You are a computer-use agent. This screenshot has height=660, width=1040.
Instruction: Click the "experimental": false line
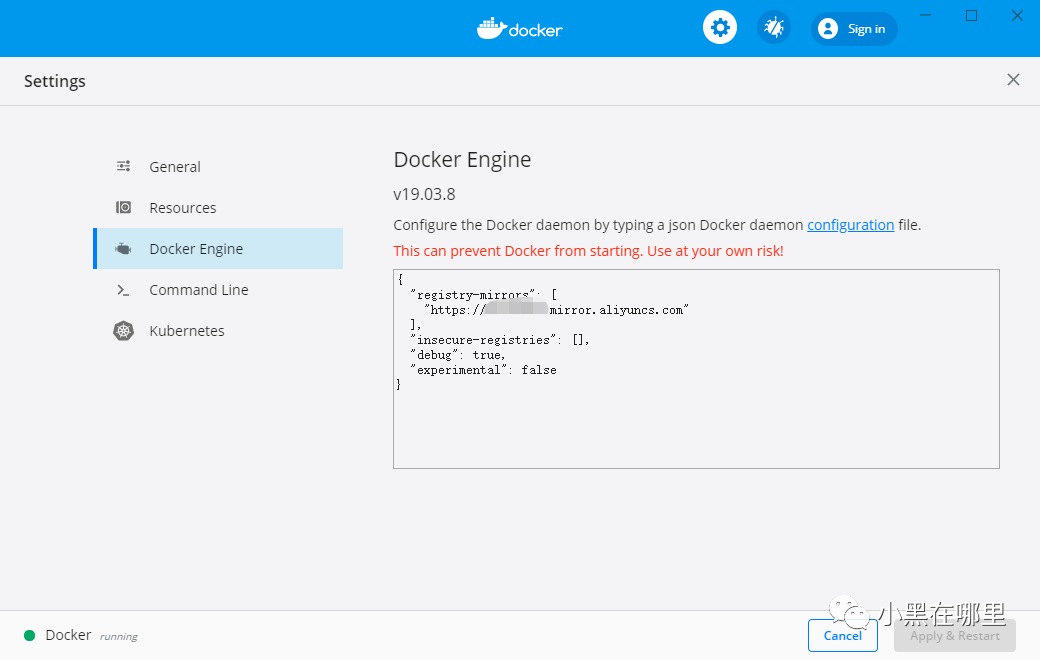click(483, 370)
